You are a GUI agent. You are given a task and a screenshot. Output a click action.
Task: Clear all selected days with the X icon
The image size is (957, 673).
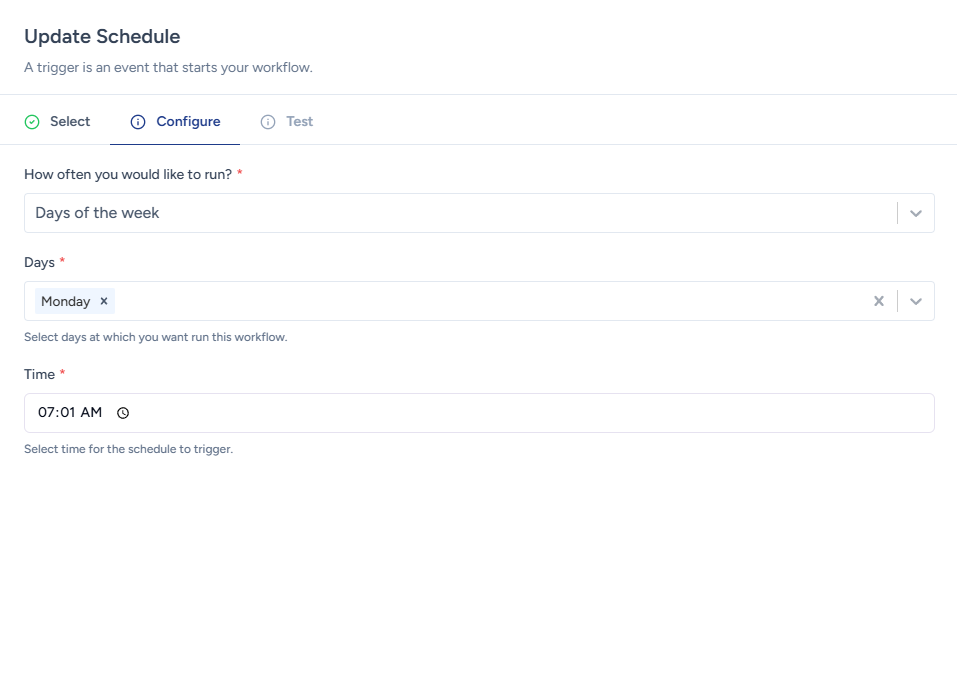pos(879,301)
